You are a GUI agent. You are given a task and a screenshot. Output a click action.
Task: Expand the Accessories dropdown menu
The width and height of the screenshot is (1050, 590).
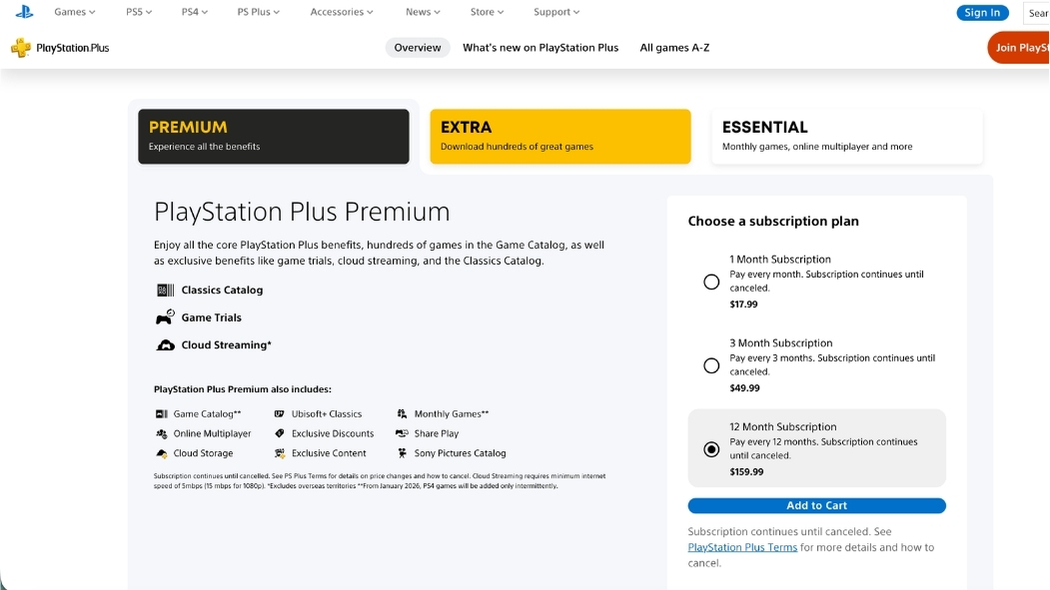(342, 12)
